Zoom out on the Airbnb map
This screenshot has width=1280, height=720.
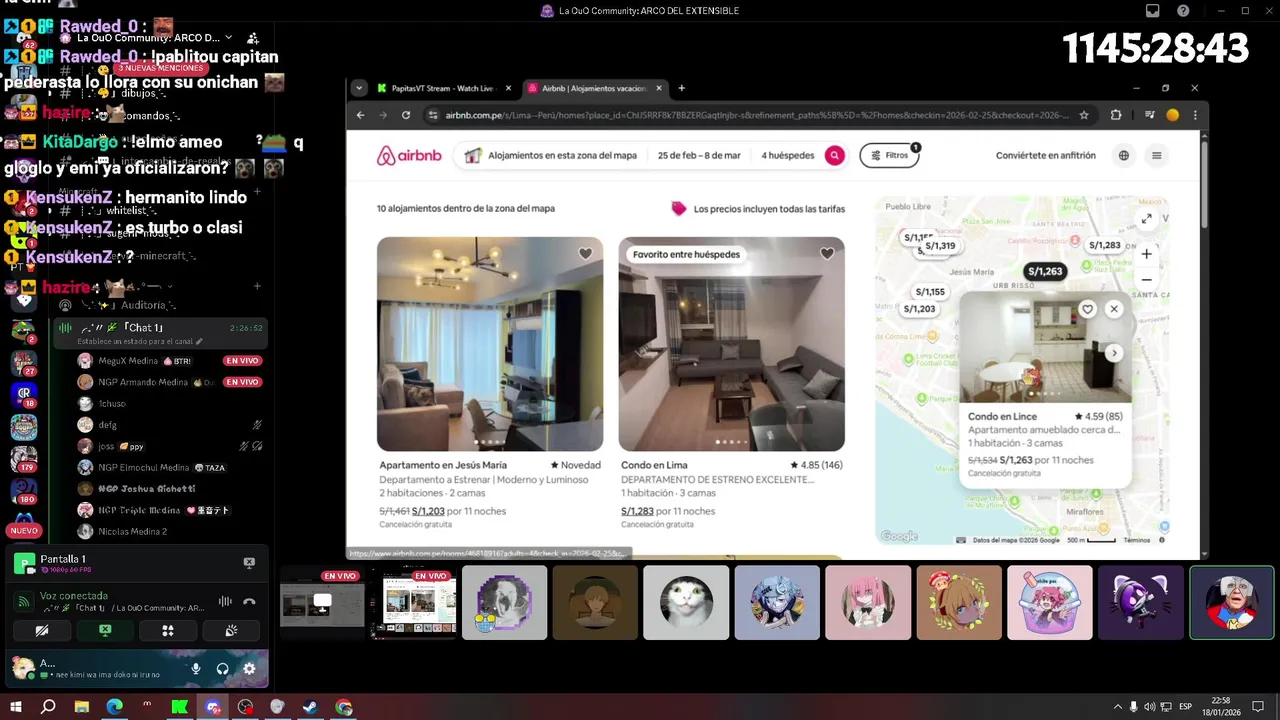1146,281
